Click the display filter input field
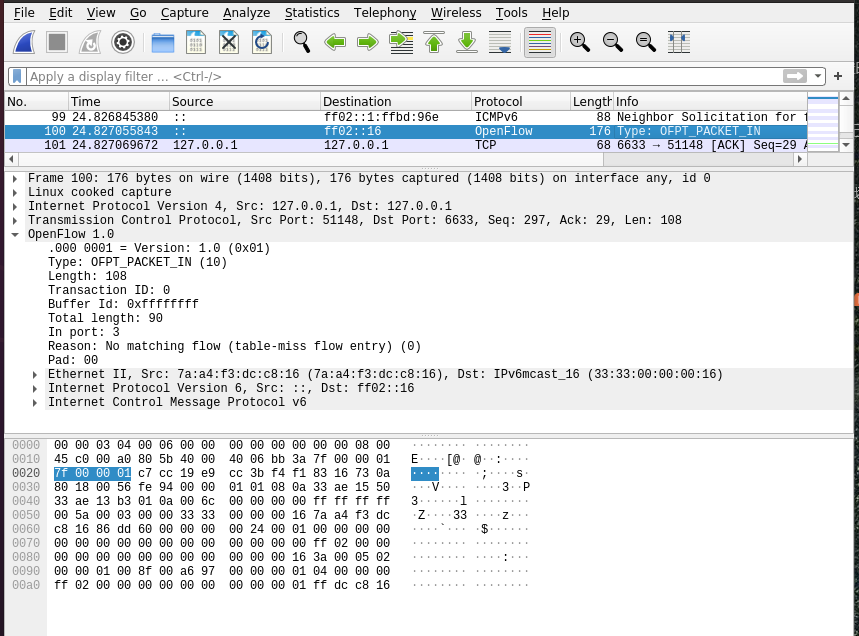The height and width of the screenshot is (636, 859). coord(404,76)
